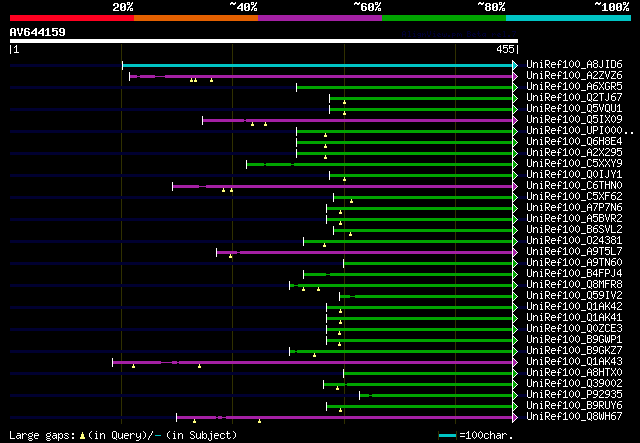Screen dimensions: 640x443
Task: Open hit UniRef100_Q8WH67
Action: [574, 417]
